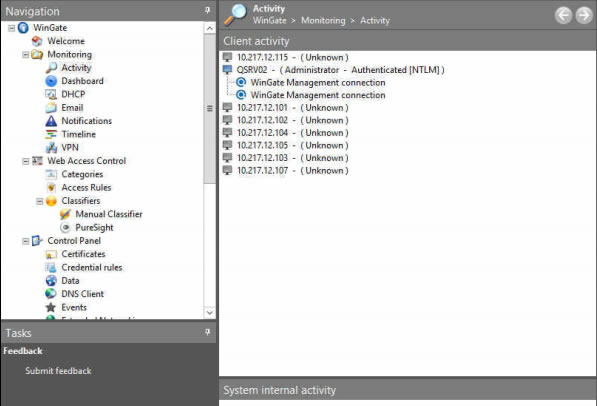This screenshot has height=406, width=597.
Task: Click the QSRV02 computer icon
Action: [x=227, y=70]
